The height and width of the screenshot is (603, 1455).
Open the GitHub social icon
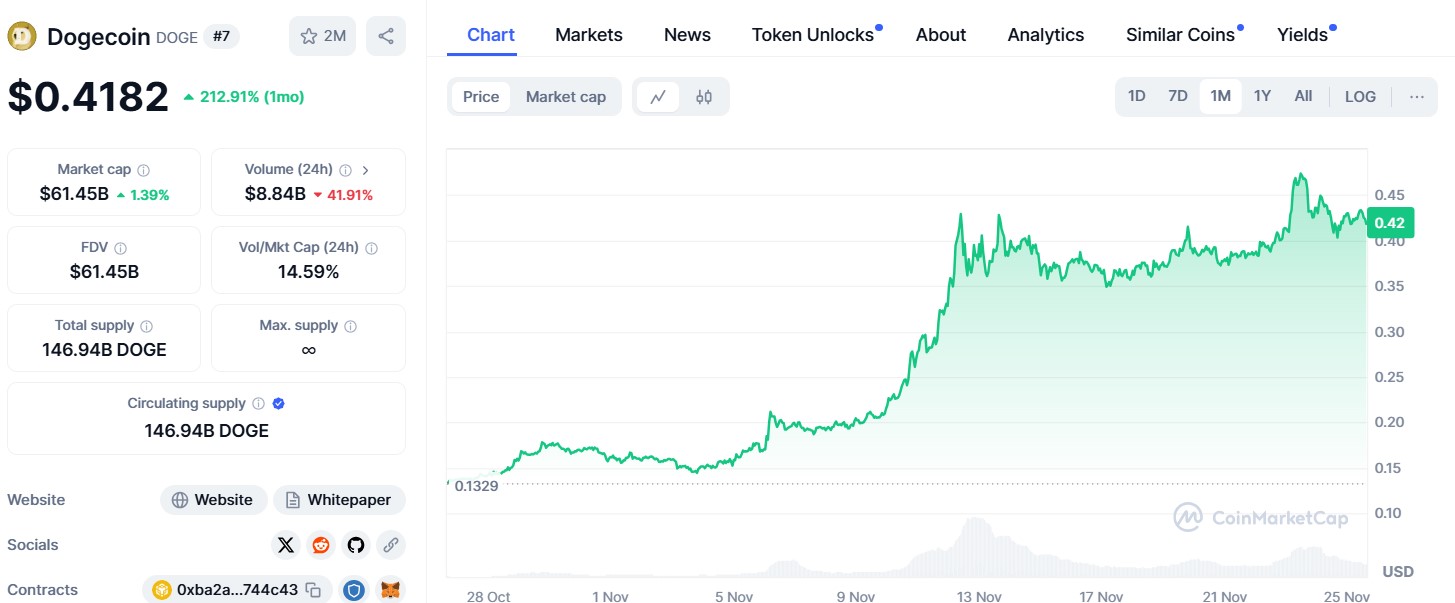[356, 545]
